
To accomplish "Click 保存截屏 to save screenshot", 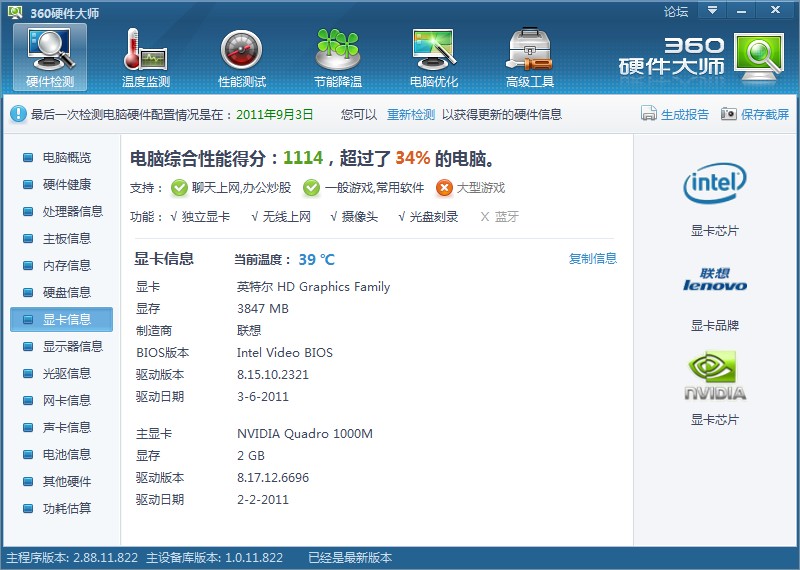I will [x=765, y=114].
